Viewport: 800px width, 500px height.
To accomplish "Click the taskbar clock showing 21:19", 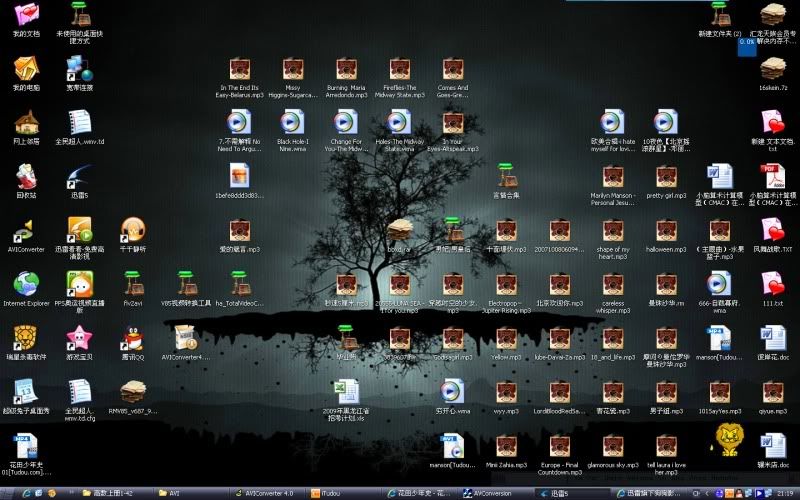I will [x=785, y=493].
